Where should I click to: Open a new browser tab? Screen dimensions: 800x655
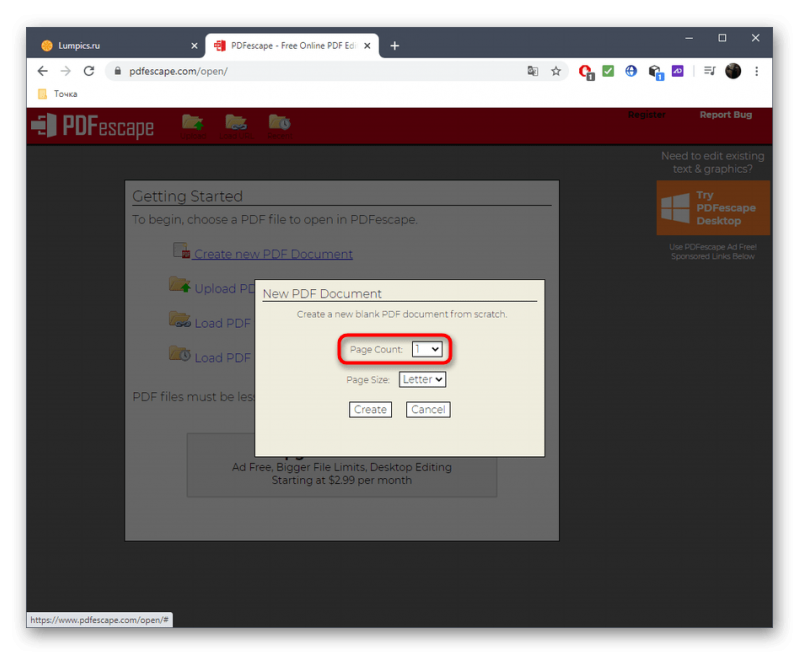[x=394, y=46]
